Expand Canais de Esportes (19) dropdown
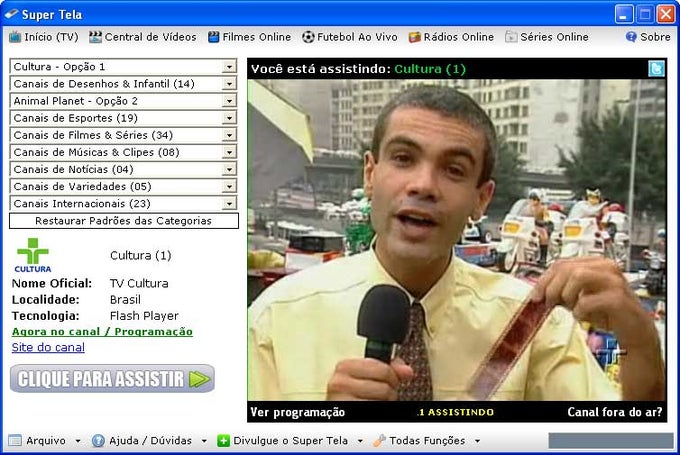This screenshot has width=680, height=455. tap(229, 118)
